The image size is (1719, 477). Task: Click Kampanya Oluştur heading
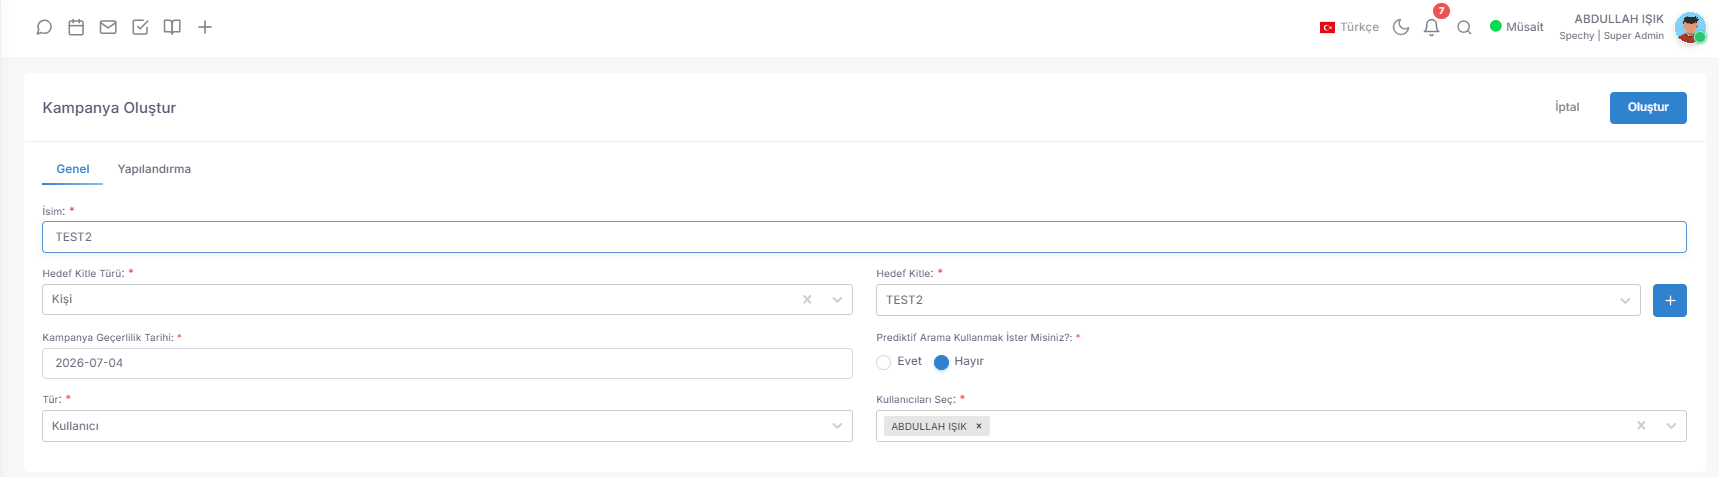pos(109,108)
